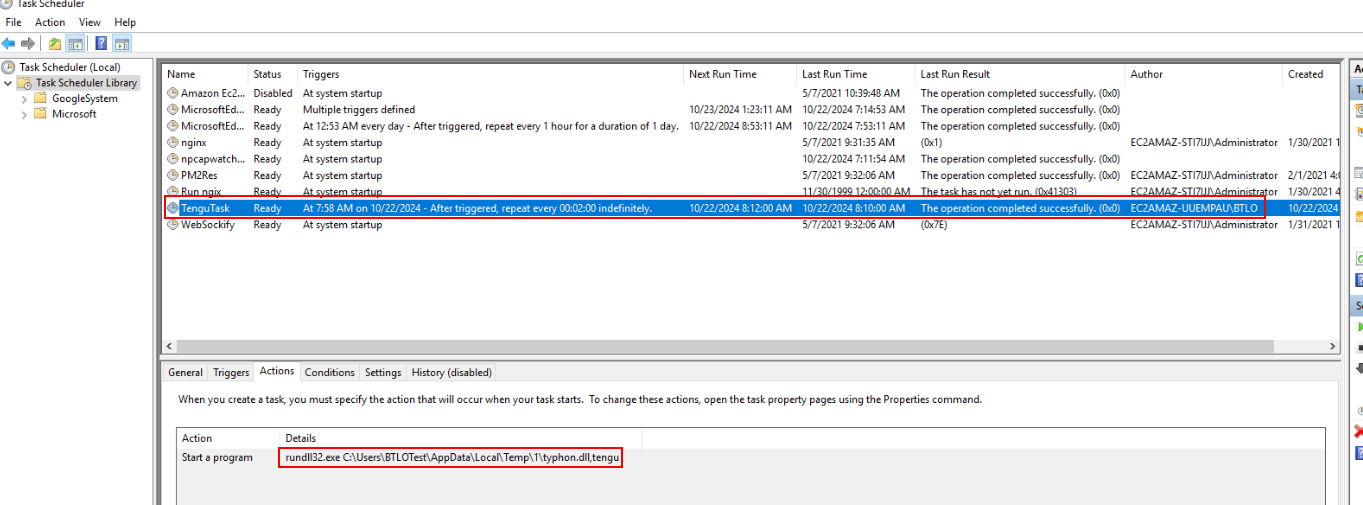
Task: Open the Settings tab
Action: tap(383, 372)
